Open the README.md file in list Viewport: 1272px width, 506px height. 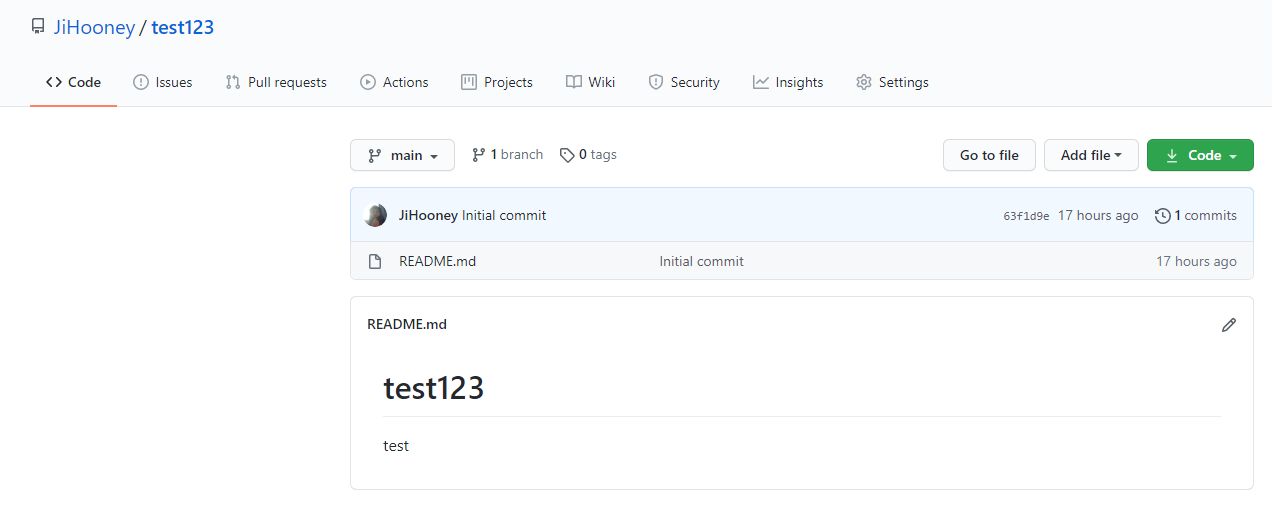437,261
